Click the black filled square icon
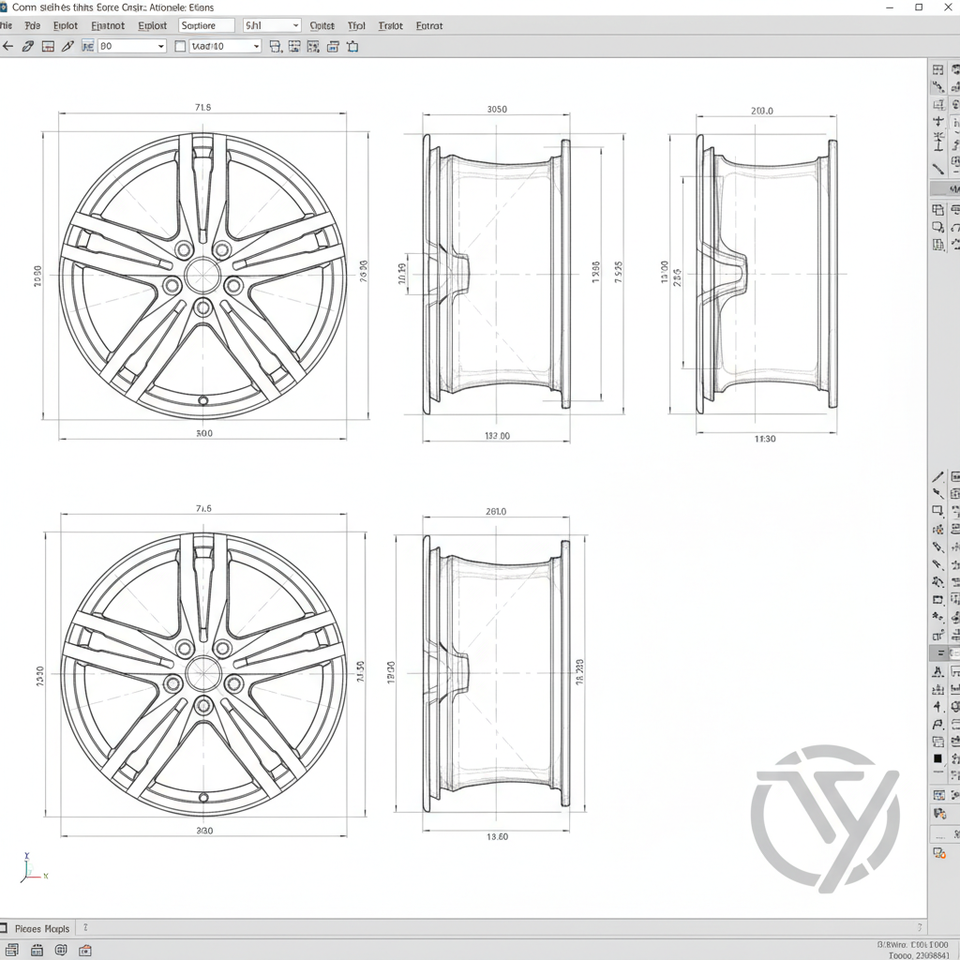This screenshot has height=960, width=960. tap(938, 760)
